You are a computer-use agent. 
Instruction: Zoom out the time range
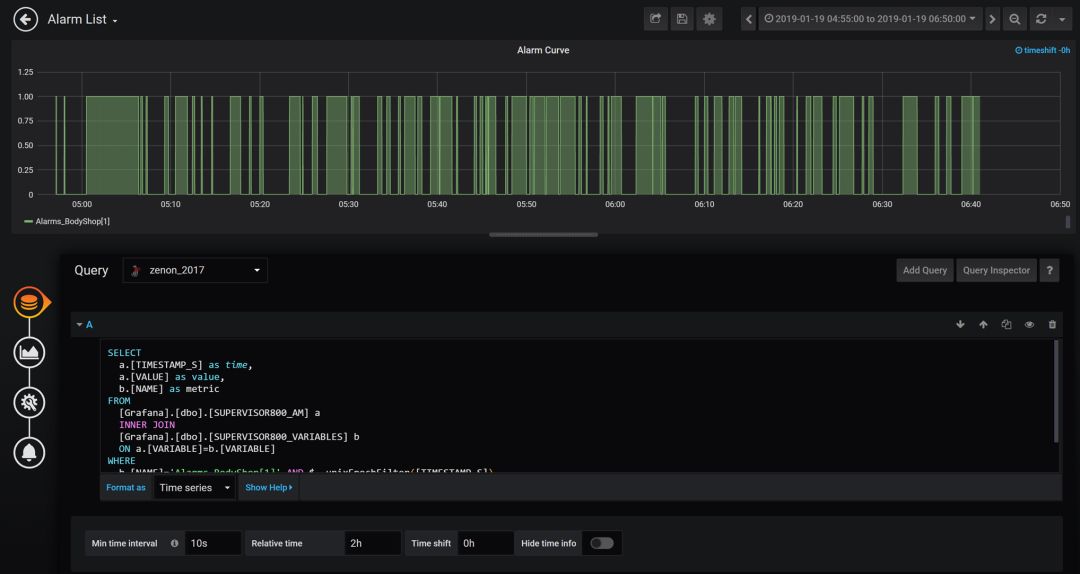tap(1015, 19)
